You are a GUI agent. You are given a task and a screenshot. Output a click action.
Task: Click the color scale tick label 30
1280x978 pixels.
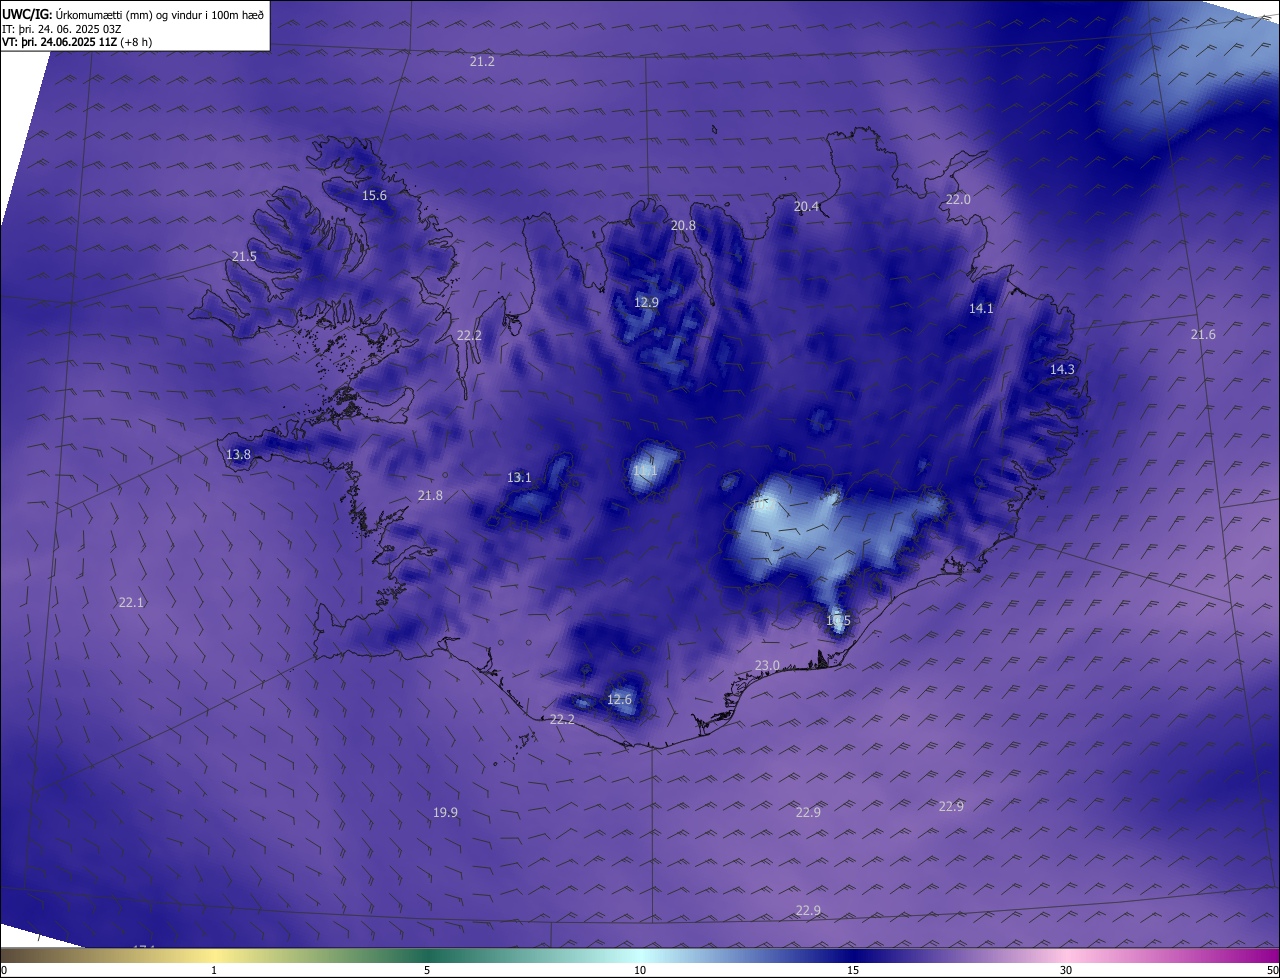click(x=1066, y=970)
